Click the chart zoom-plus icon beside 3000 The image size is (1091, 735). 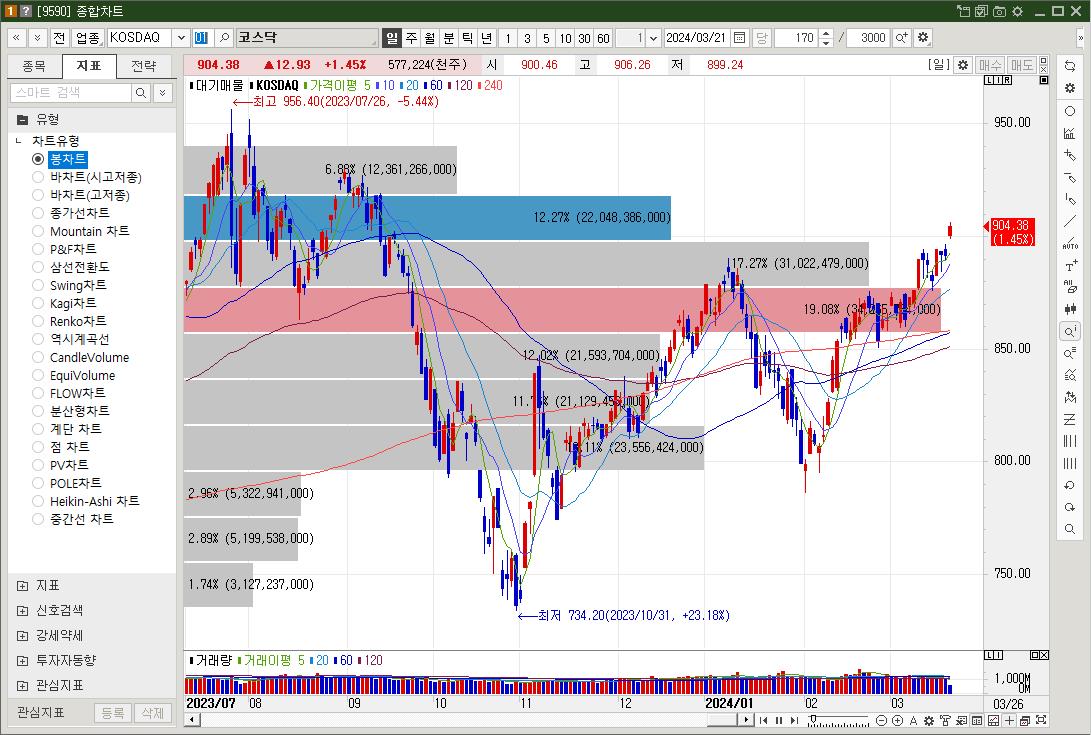pos(901,38)
